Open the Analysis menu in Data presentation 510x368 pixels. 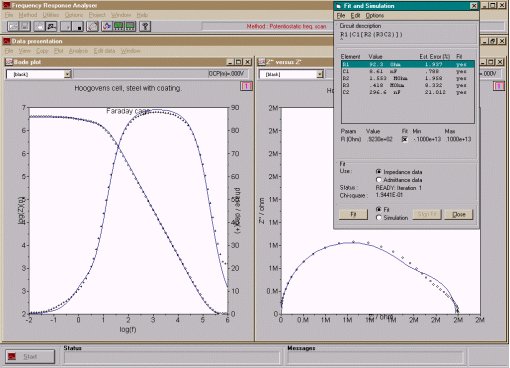coord(78,51)
